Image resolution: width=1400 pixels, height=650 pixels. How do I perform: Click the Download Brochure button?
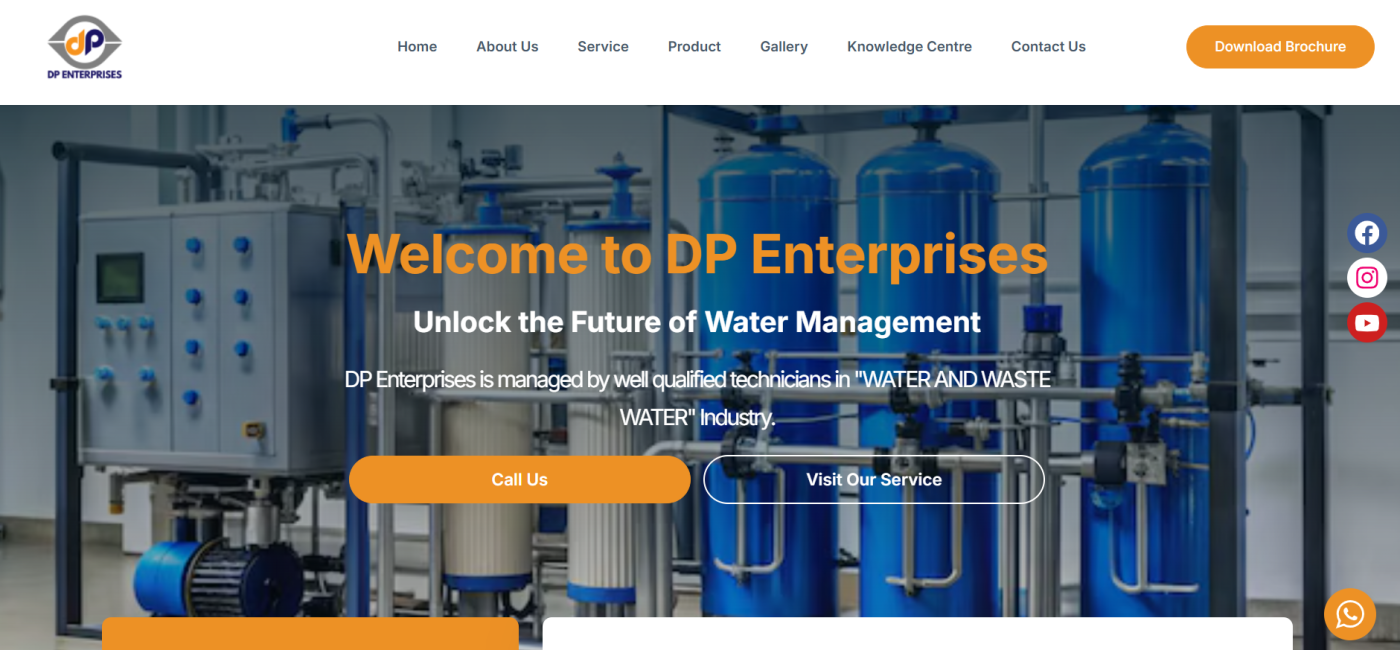click(x=1280, y=47)
